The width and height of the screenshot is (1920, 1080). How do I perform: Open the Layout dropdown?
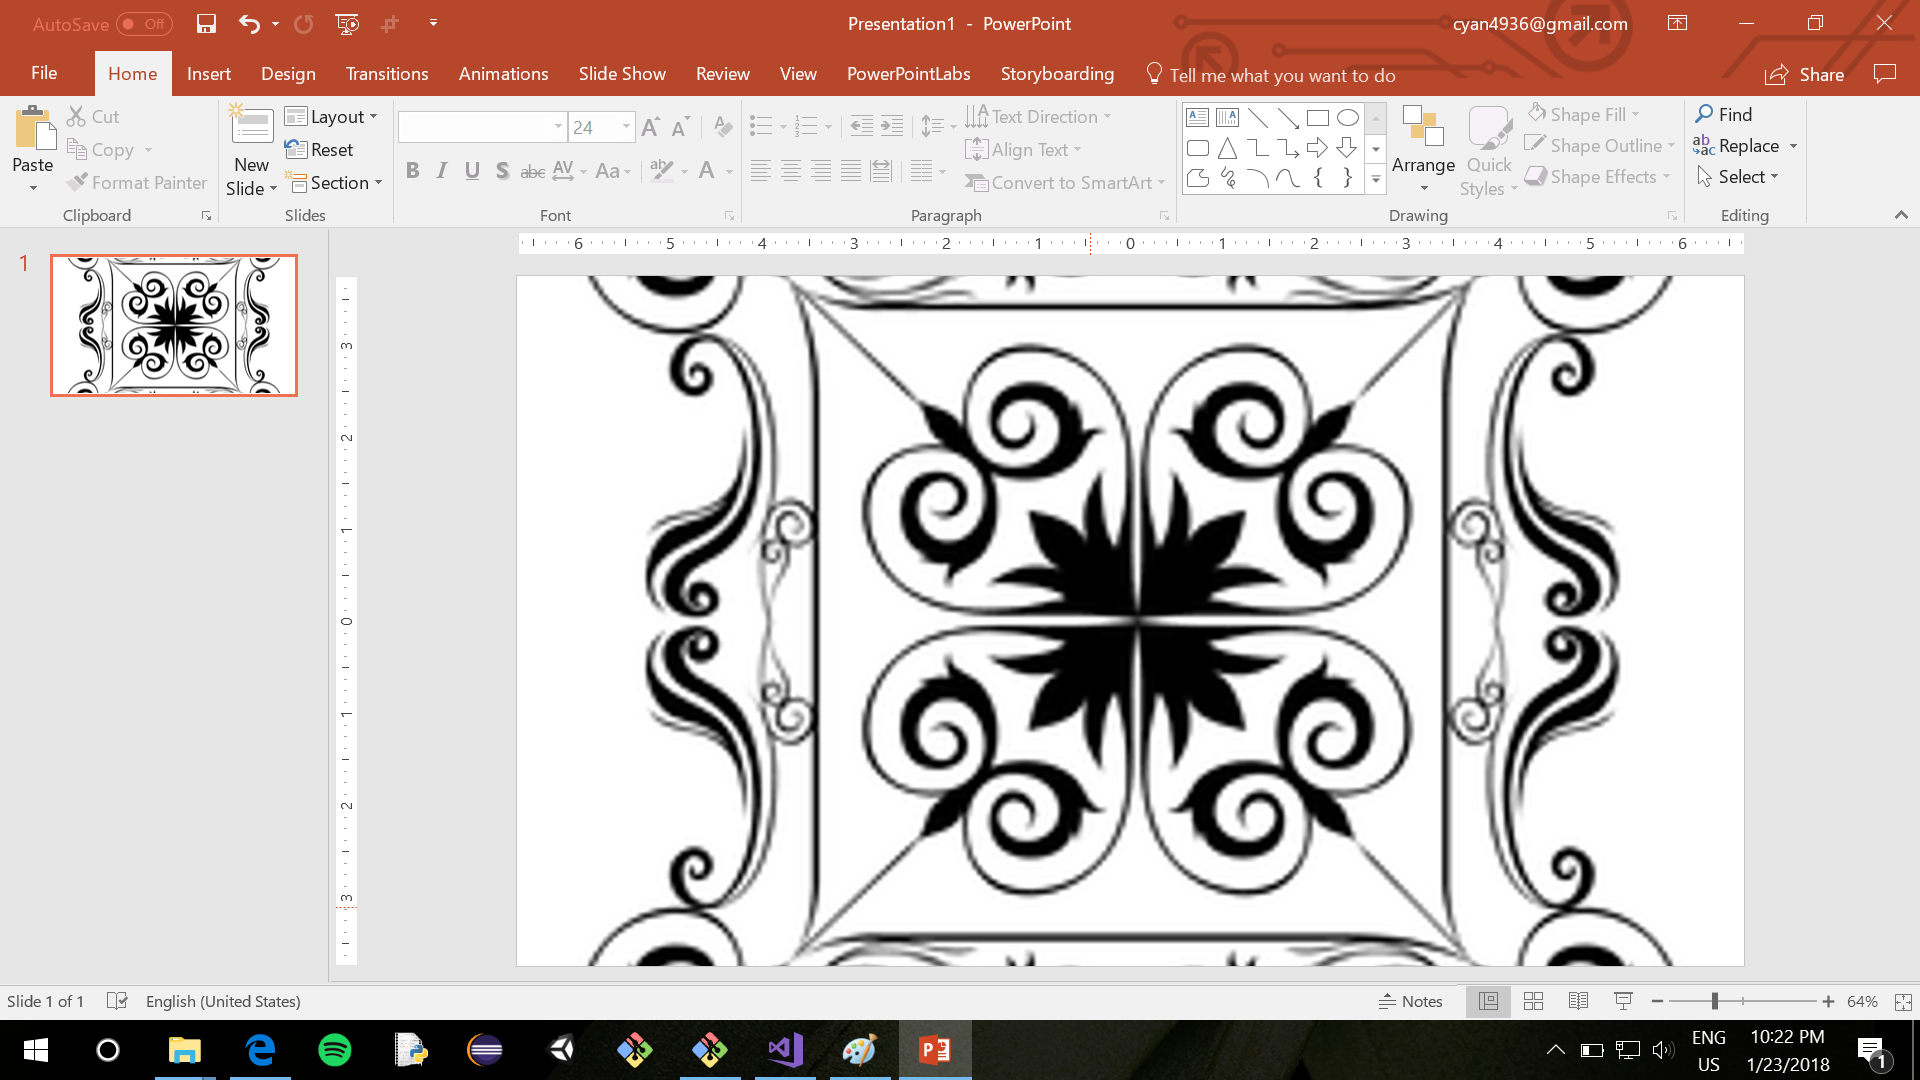(x=332, y=116)
